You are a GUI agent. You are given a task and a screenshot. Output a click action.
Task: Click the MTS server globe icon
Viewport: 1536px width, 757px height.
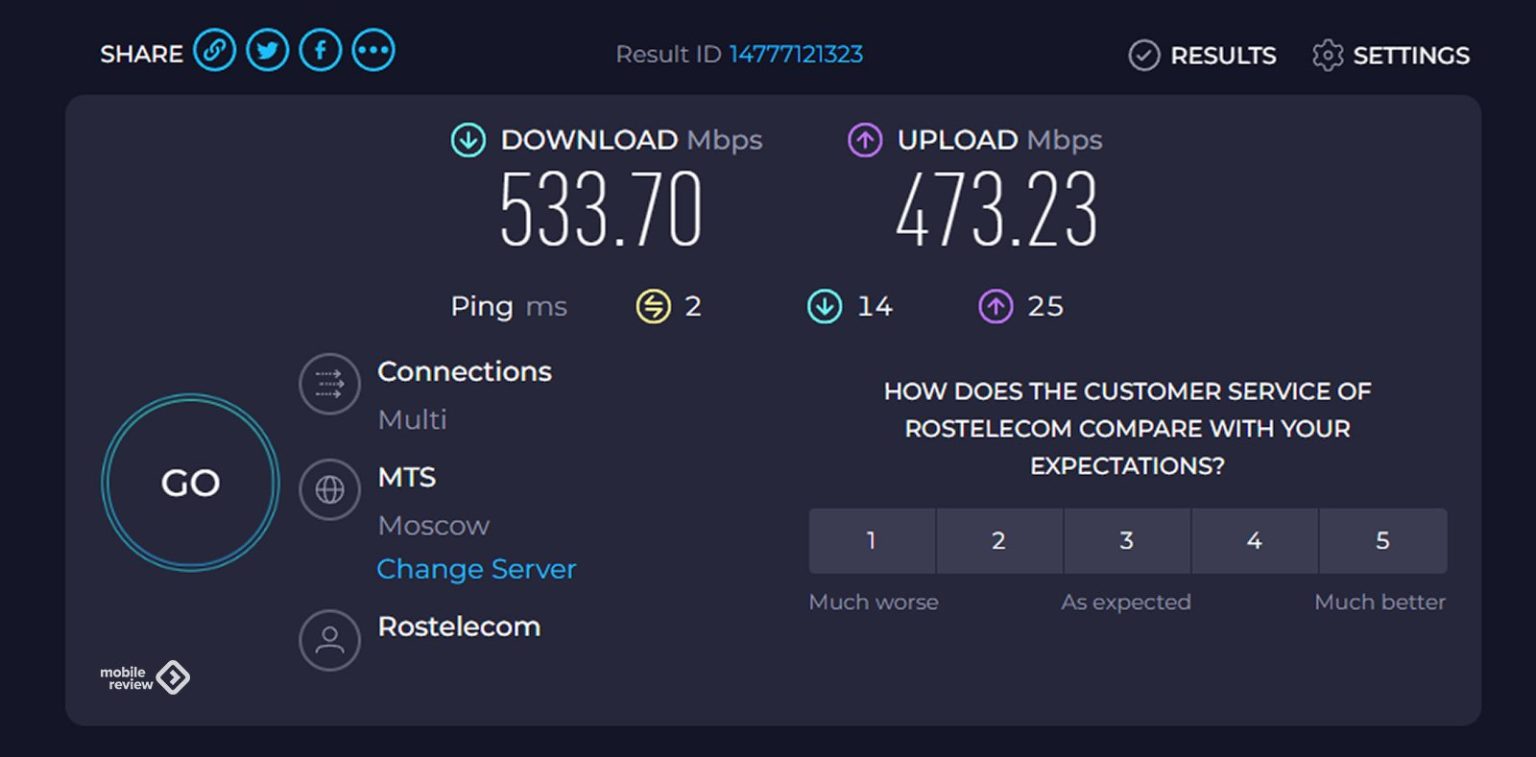(x=329, y=490)
